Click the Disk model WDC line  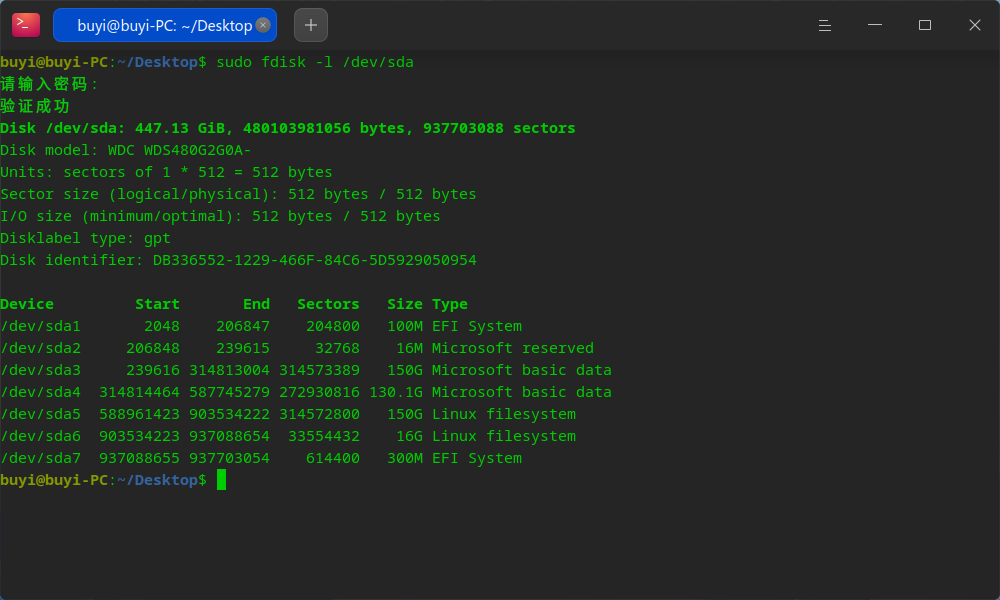pos(126,150)
